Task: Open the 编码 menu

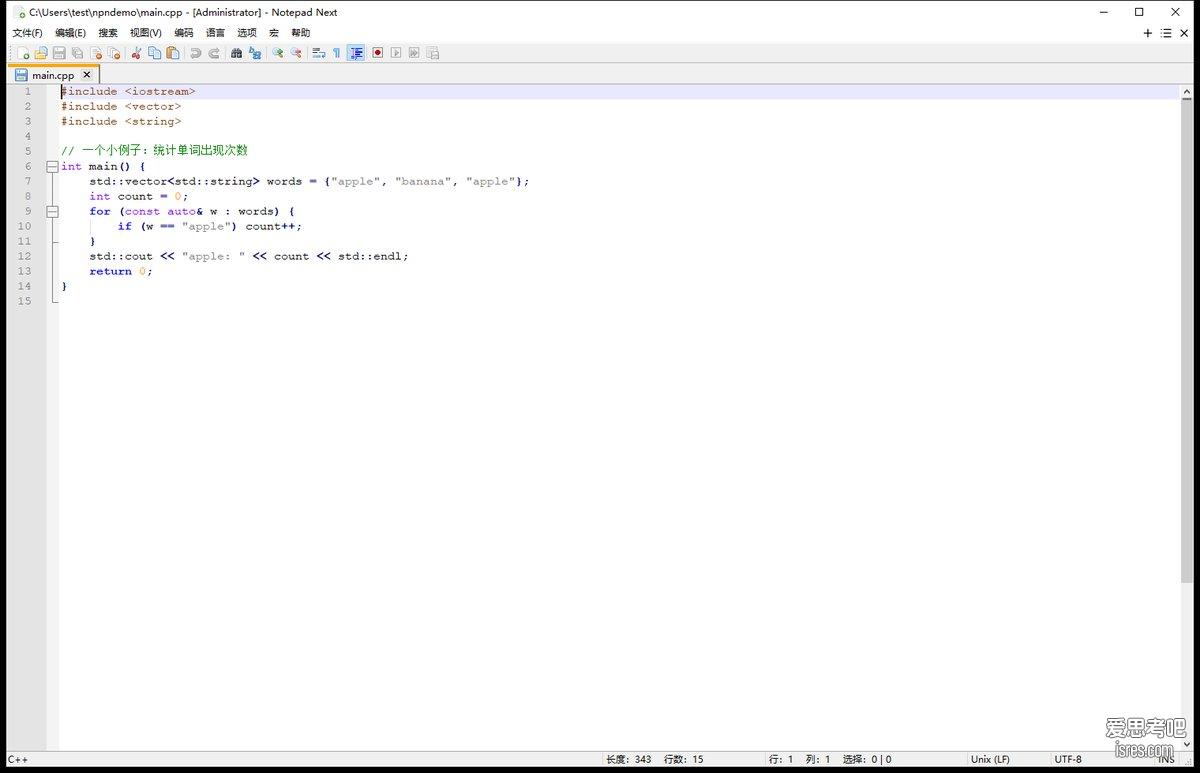Action: (x=184, y=33)
